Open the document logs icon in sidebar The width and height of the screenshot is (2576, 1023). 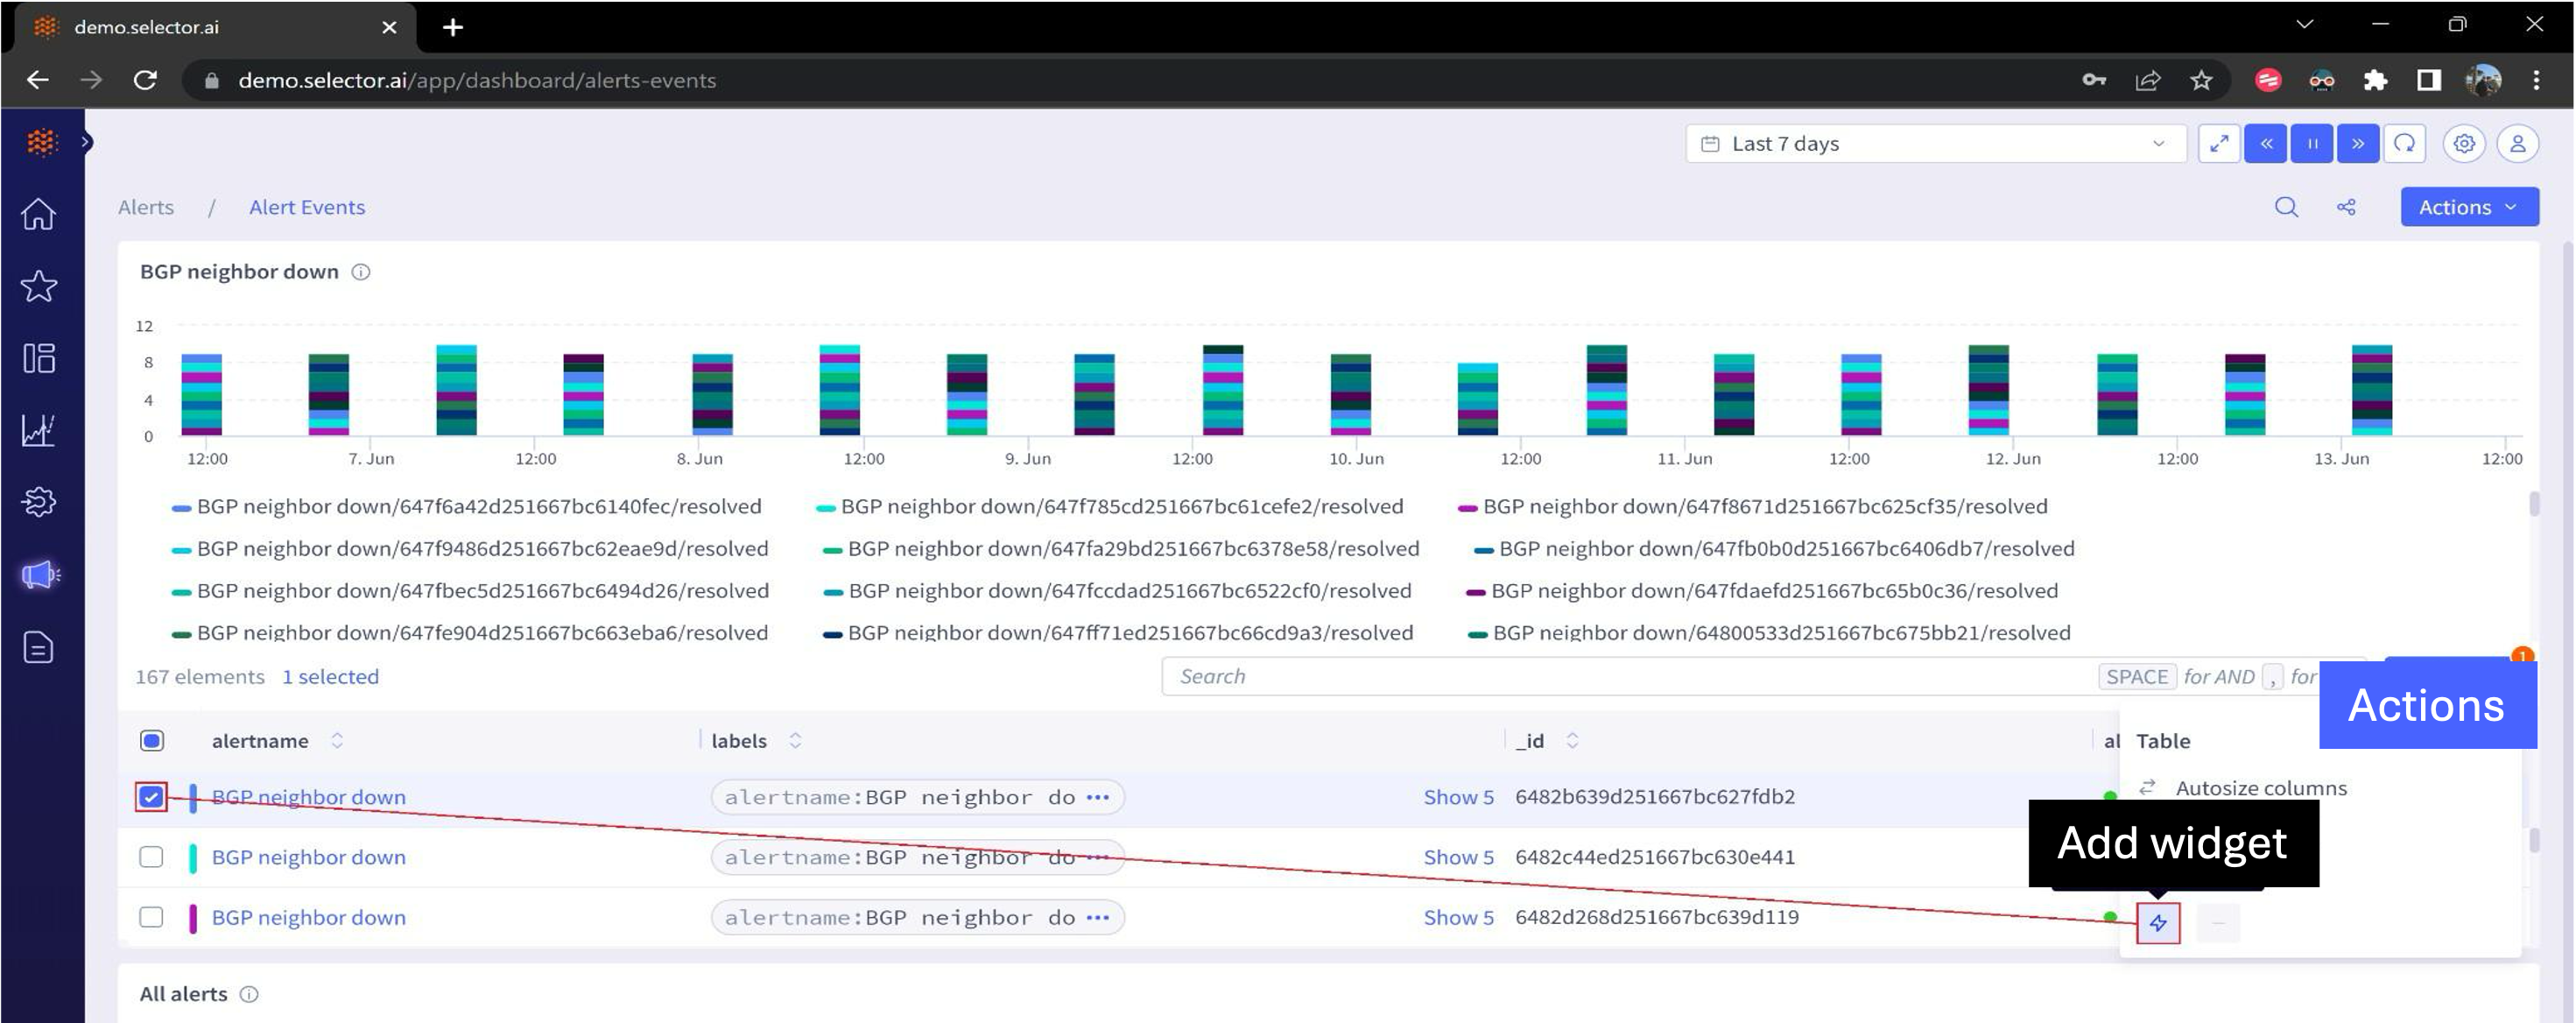pos(38,648)
